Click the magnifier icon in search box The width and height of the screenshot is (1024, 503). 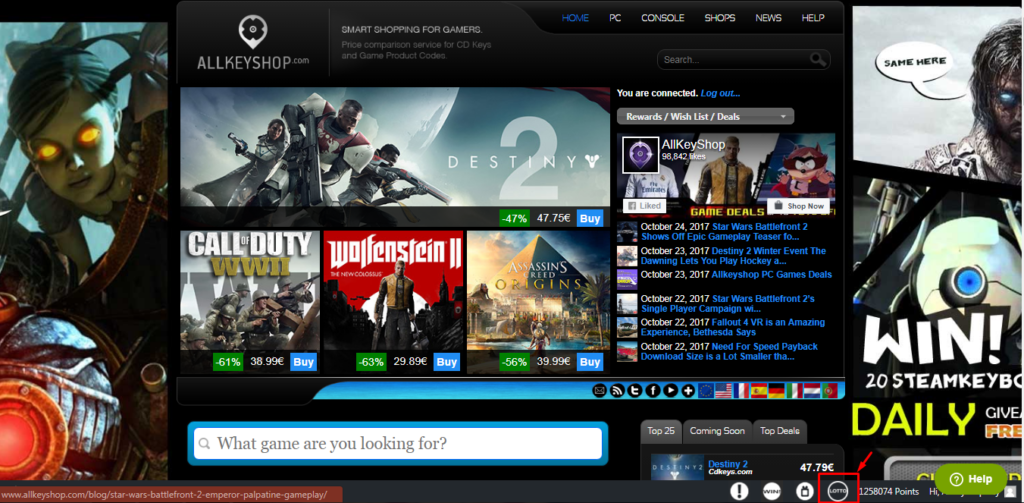pyautogui.click(x=818, y=60)
